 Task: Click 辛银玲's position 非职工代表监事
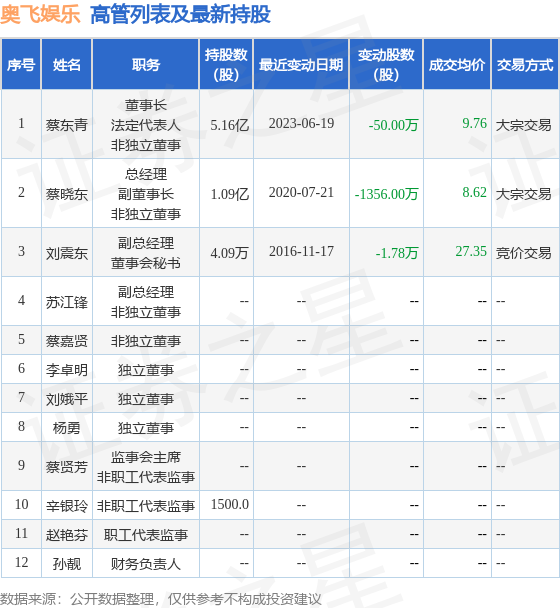[x=146, y=506]
